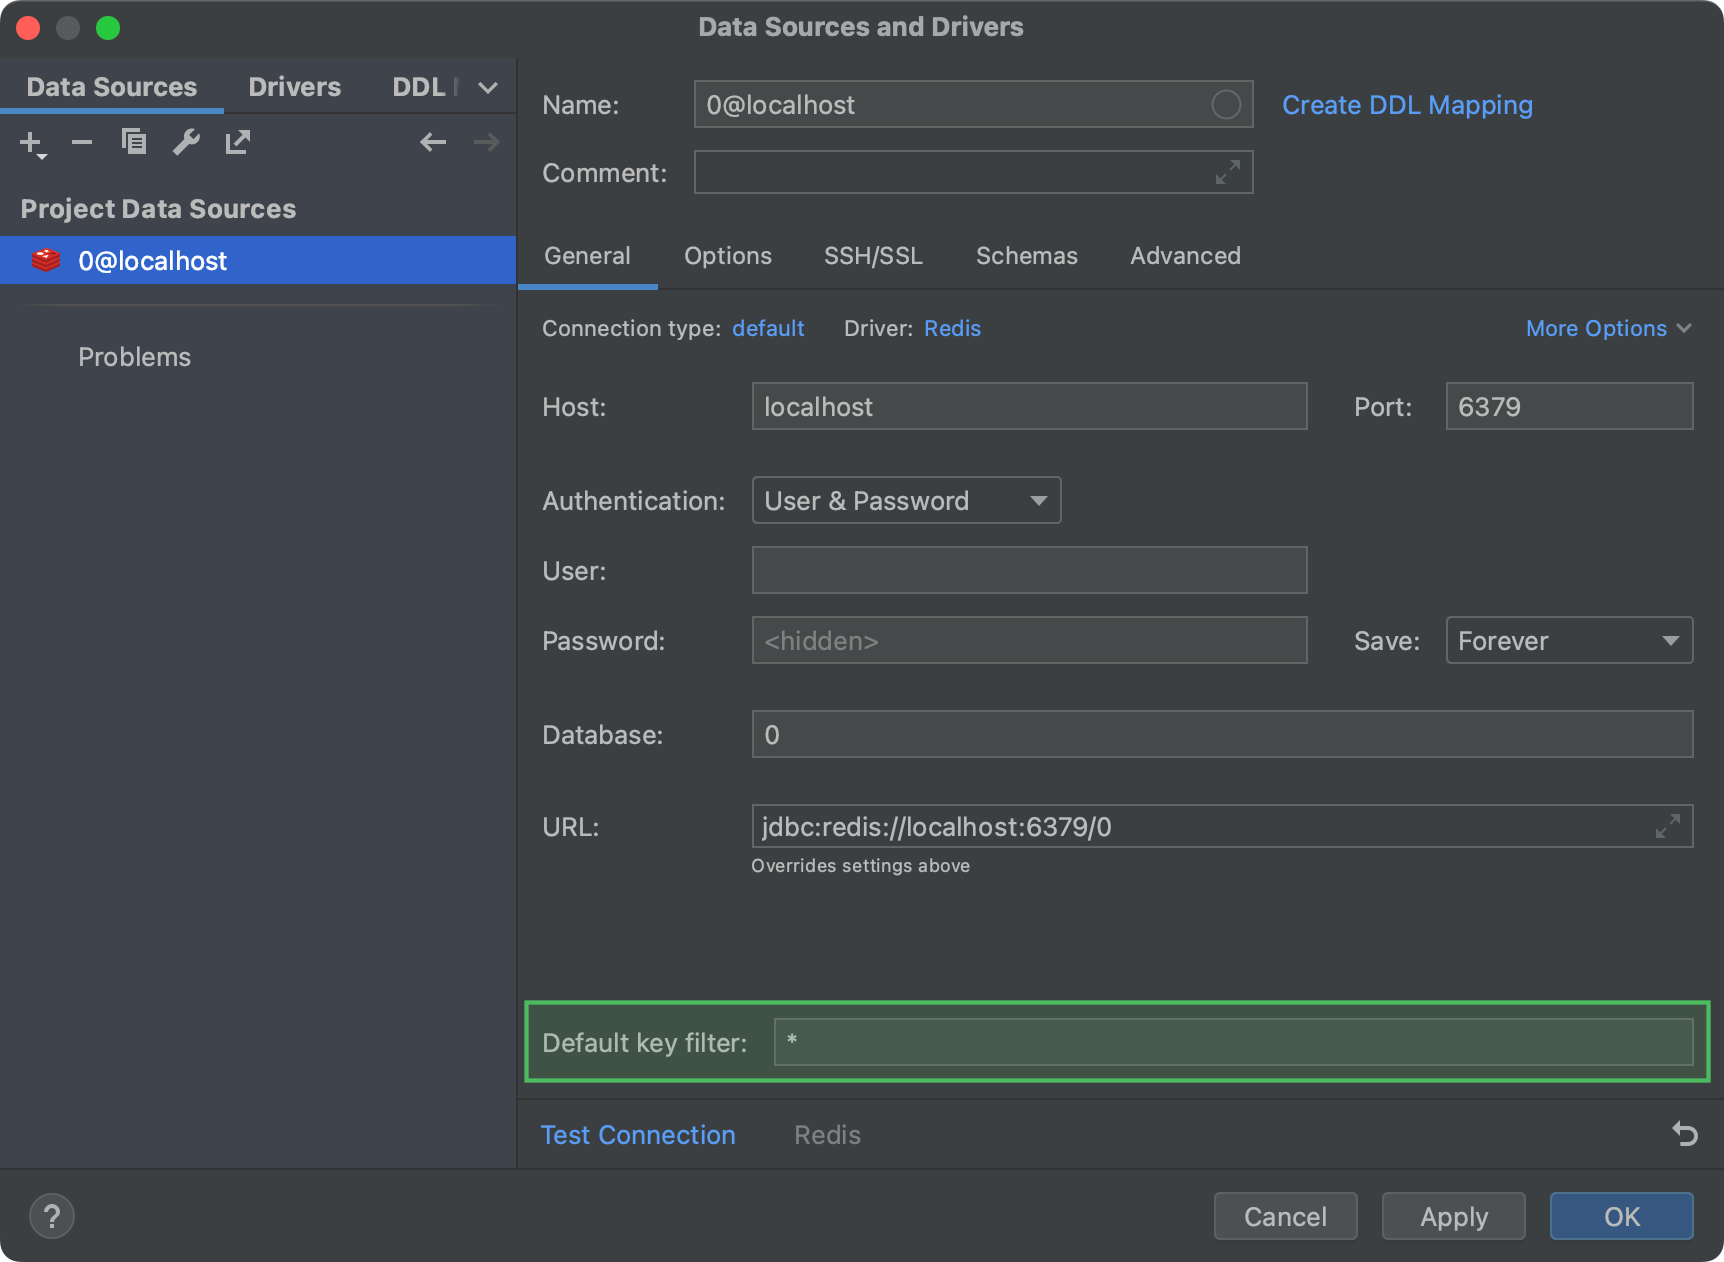
Task: Click the add data source plus icon
Action: click(32, 143)
